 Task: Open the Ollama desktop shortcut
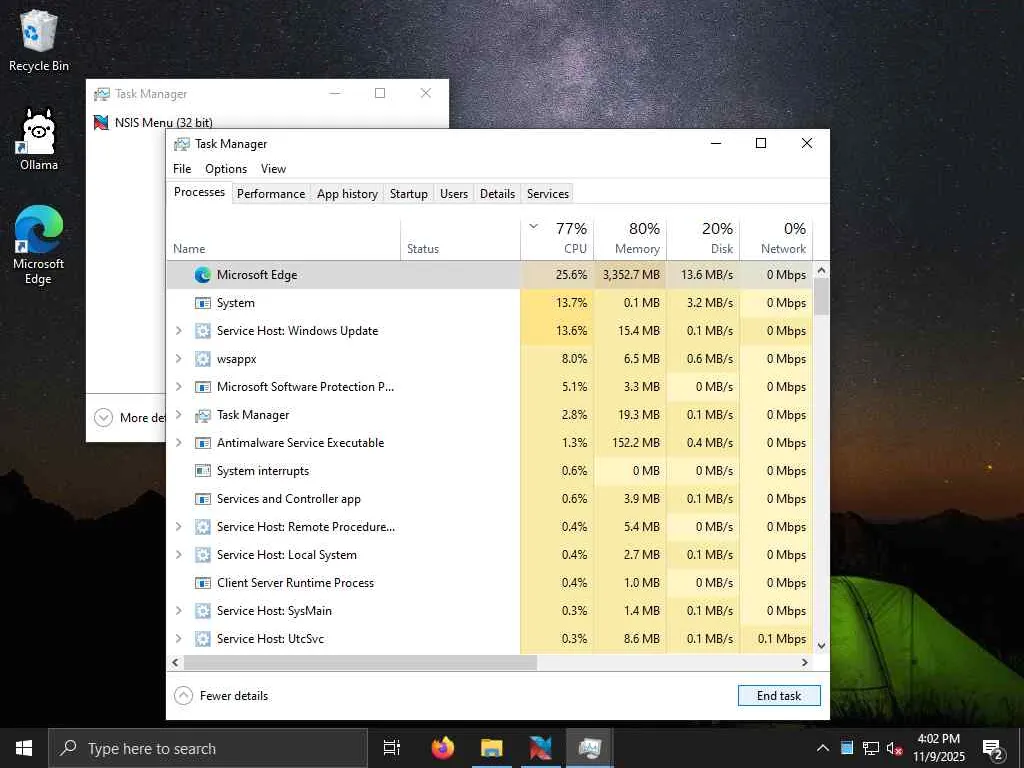(x=39, y=139)
